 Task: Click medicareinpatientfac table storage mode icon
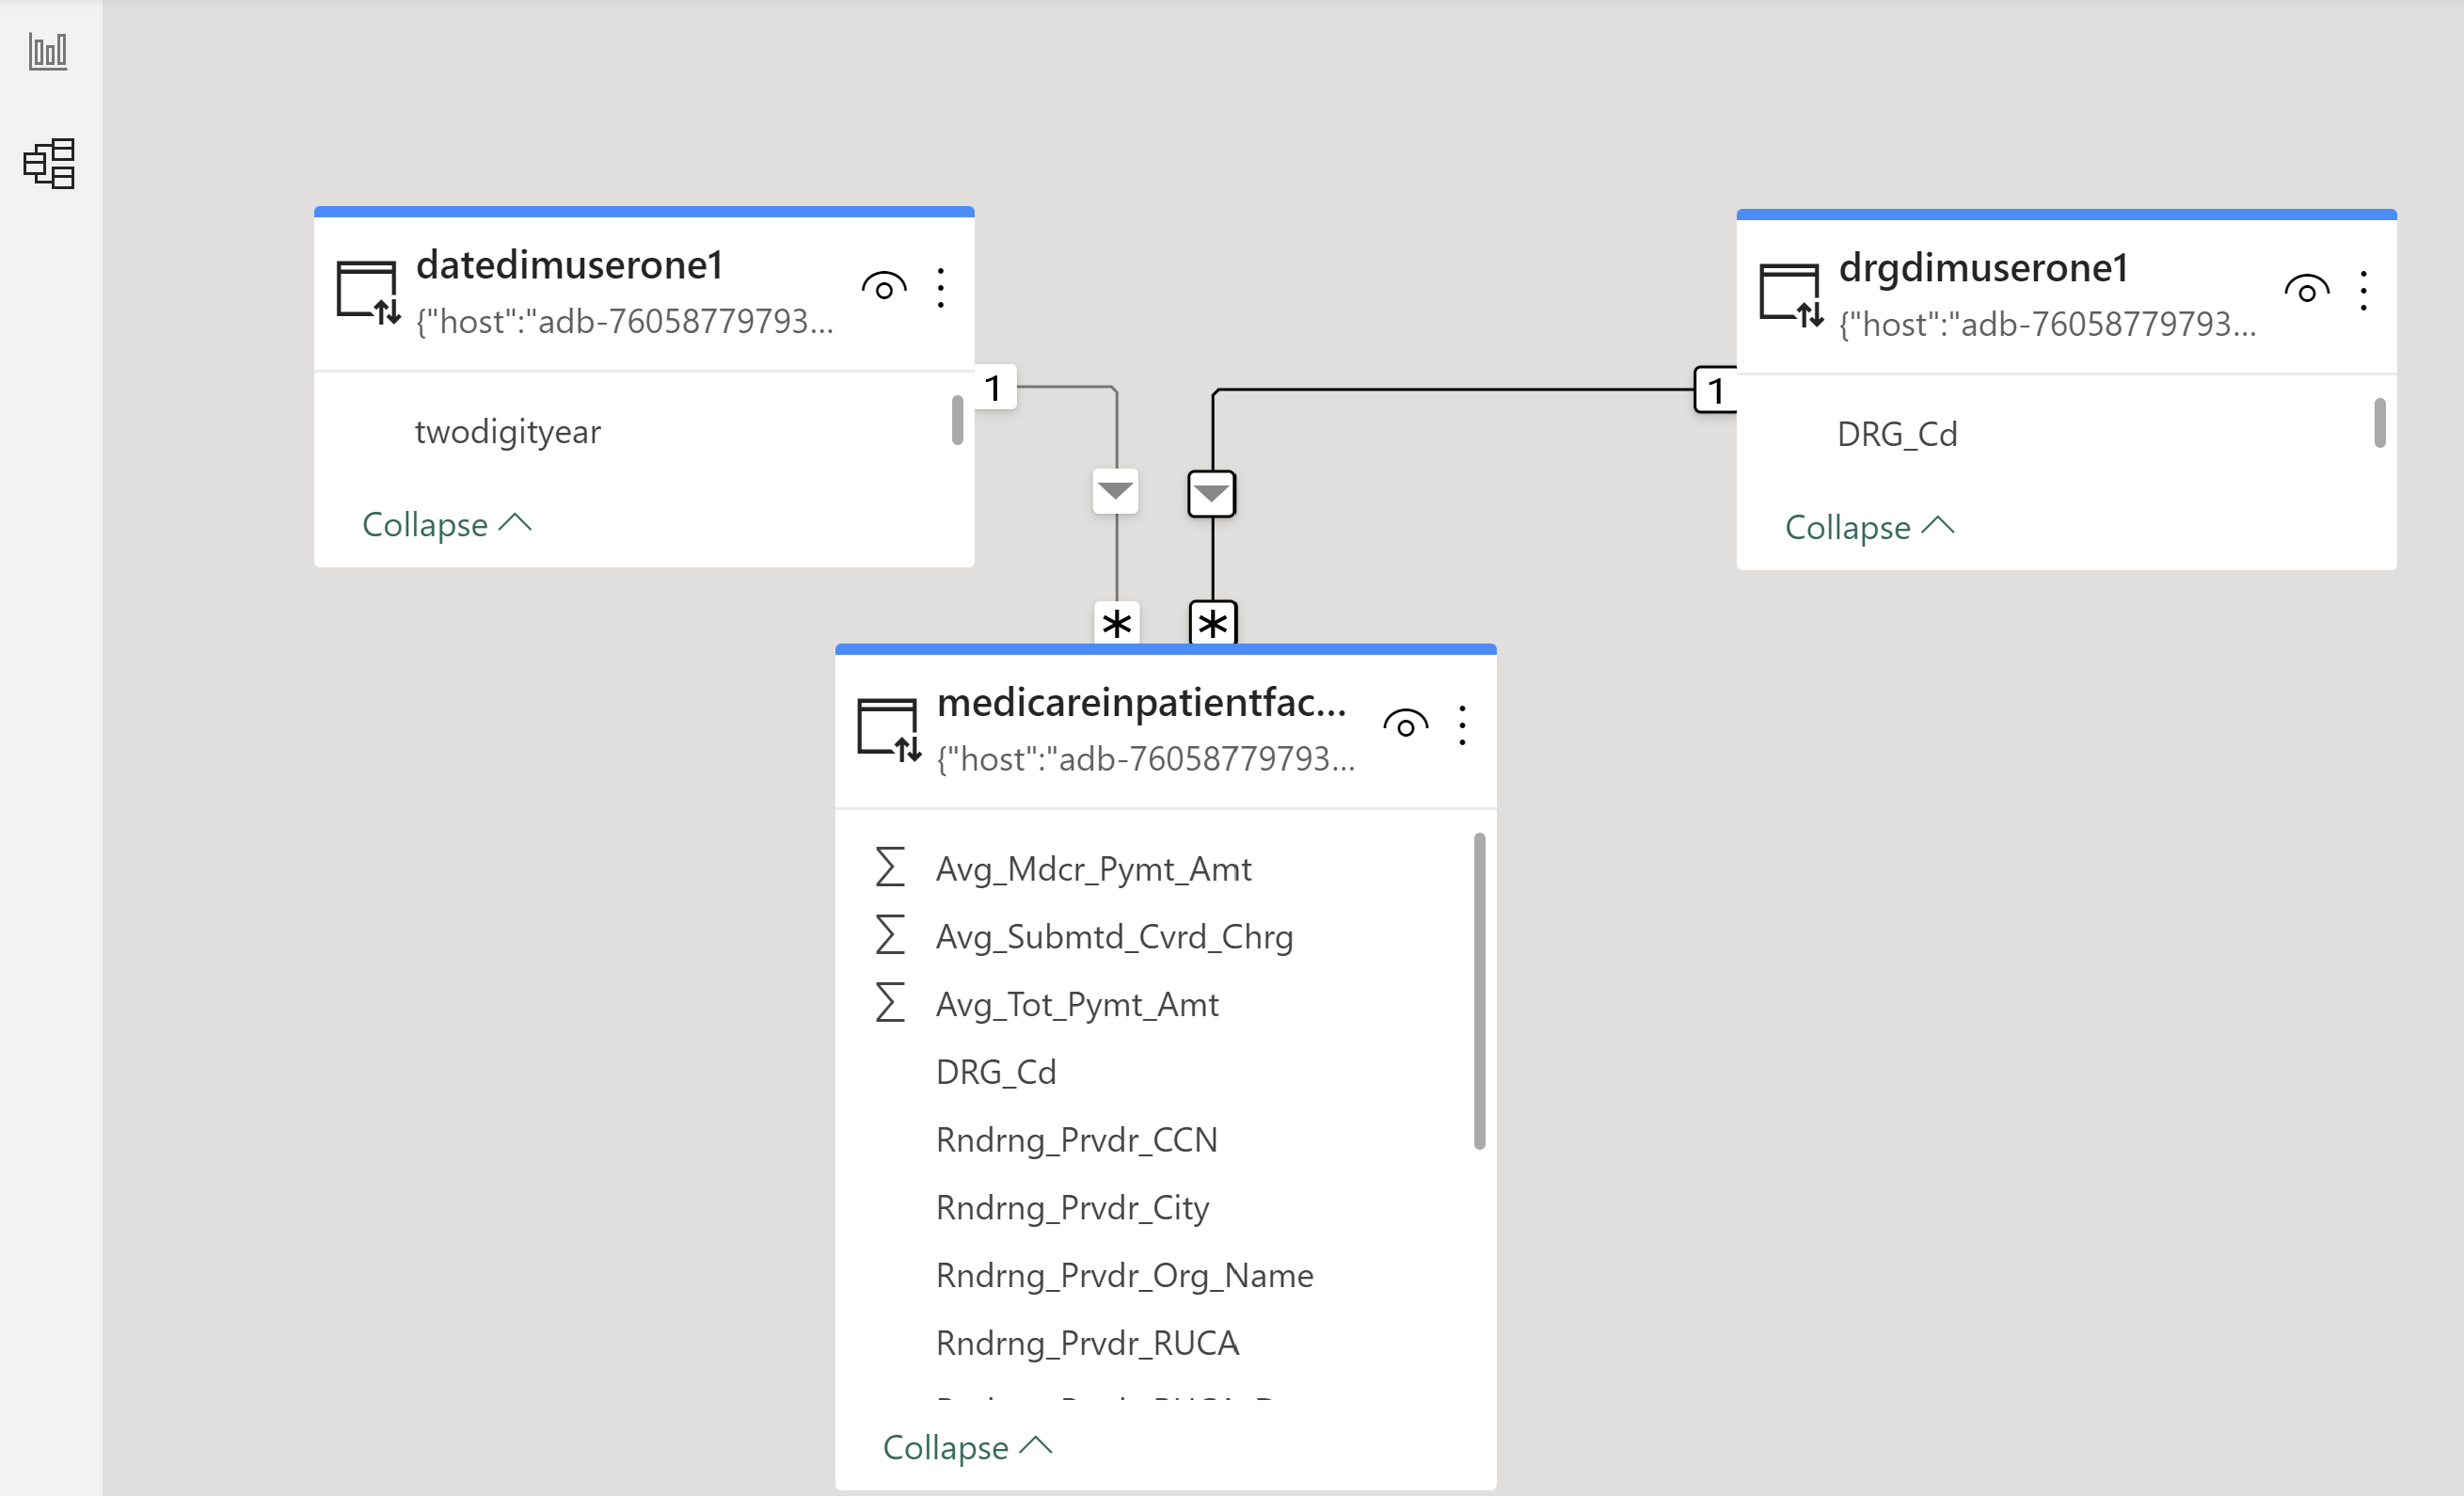[x=888, y=730]
